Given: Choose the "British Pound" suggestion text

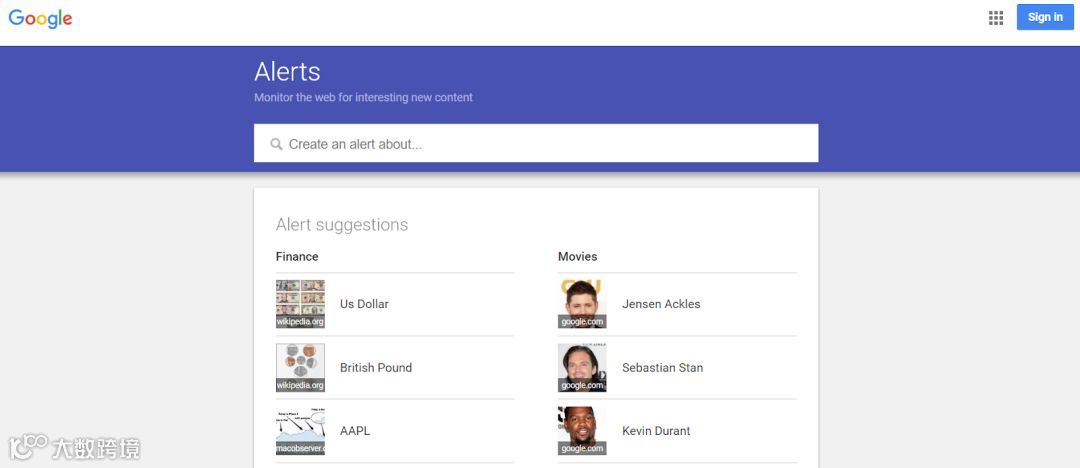Looking at the screenshot, I should [x=376, y=367].
